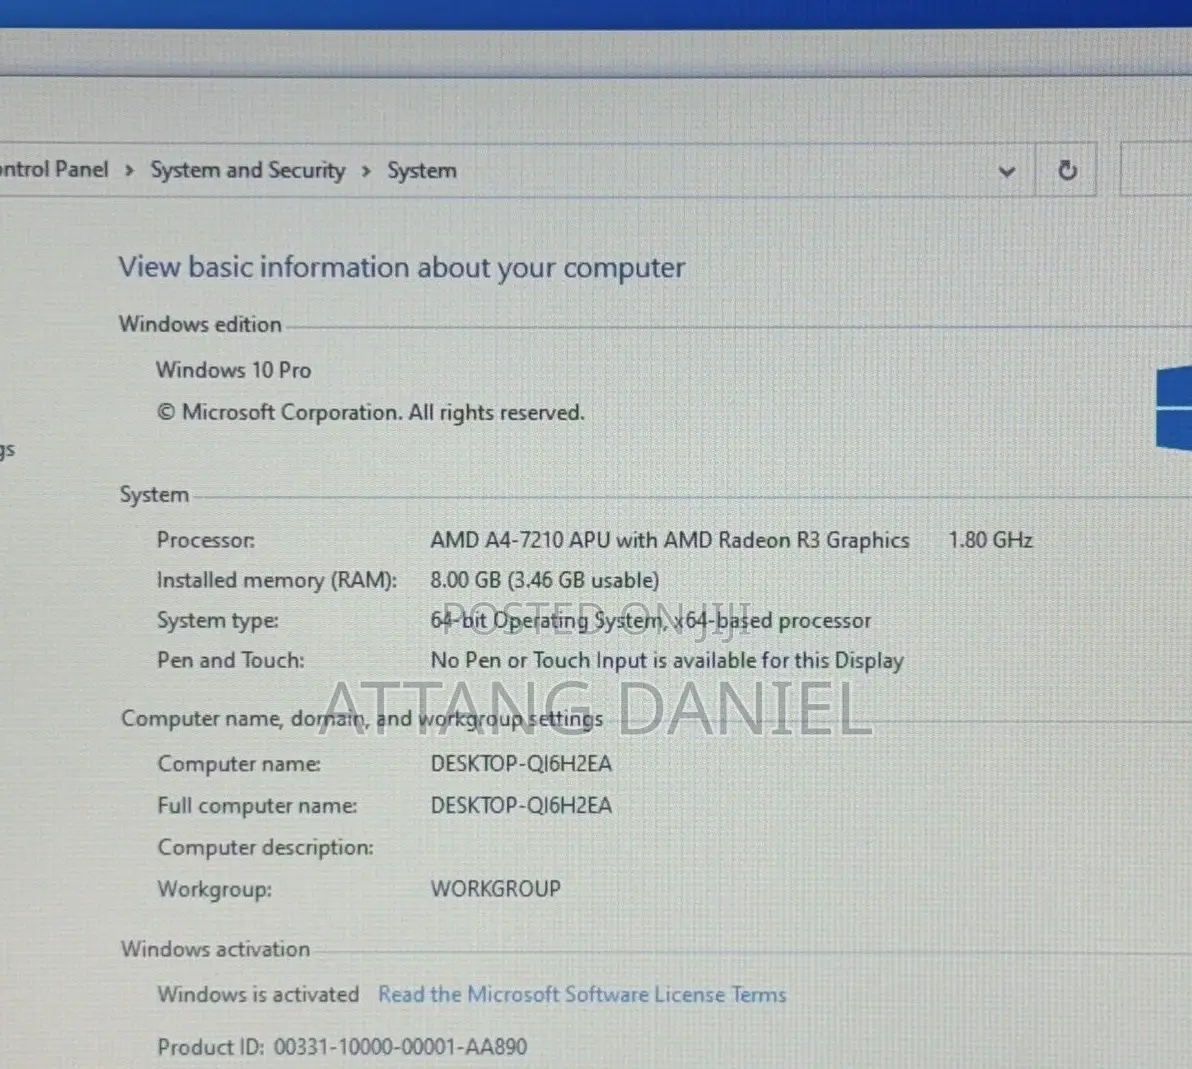Click the search box beside refresh button

[x=1156, y=170]
